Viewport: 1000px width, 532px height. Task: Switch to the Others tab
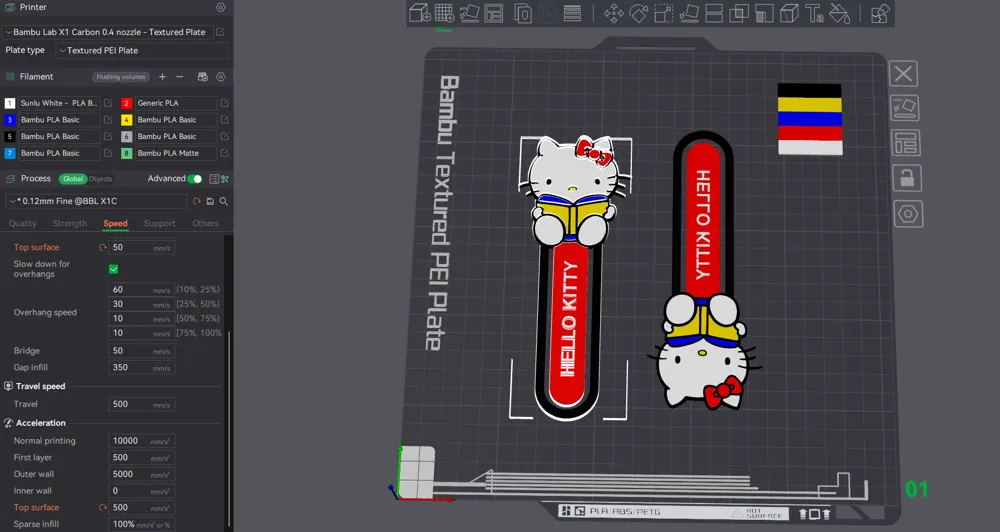tap(205, 223)
